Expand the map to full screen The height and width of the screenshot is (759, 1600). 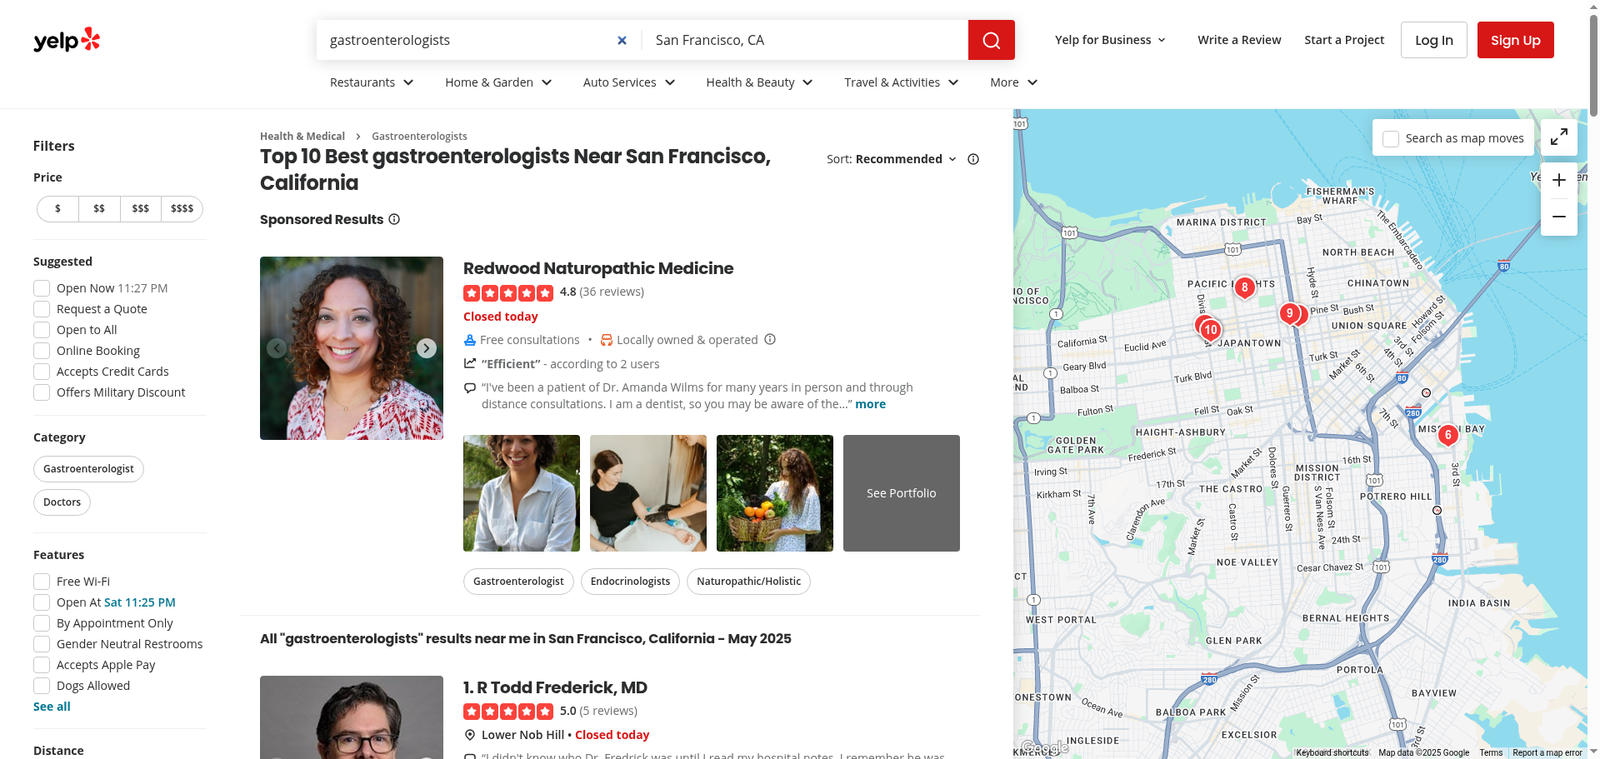point(1559,138)
